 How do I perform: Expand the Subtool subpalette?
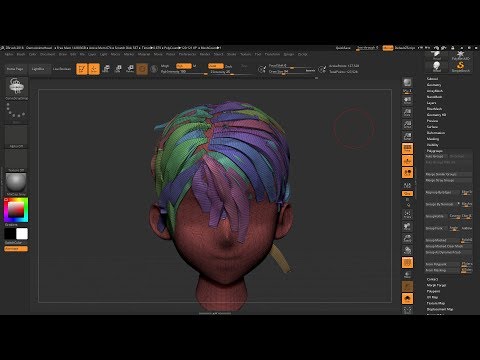point(432,79)
